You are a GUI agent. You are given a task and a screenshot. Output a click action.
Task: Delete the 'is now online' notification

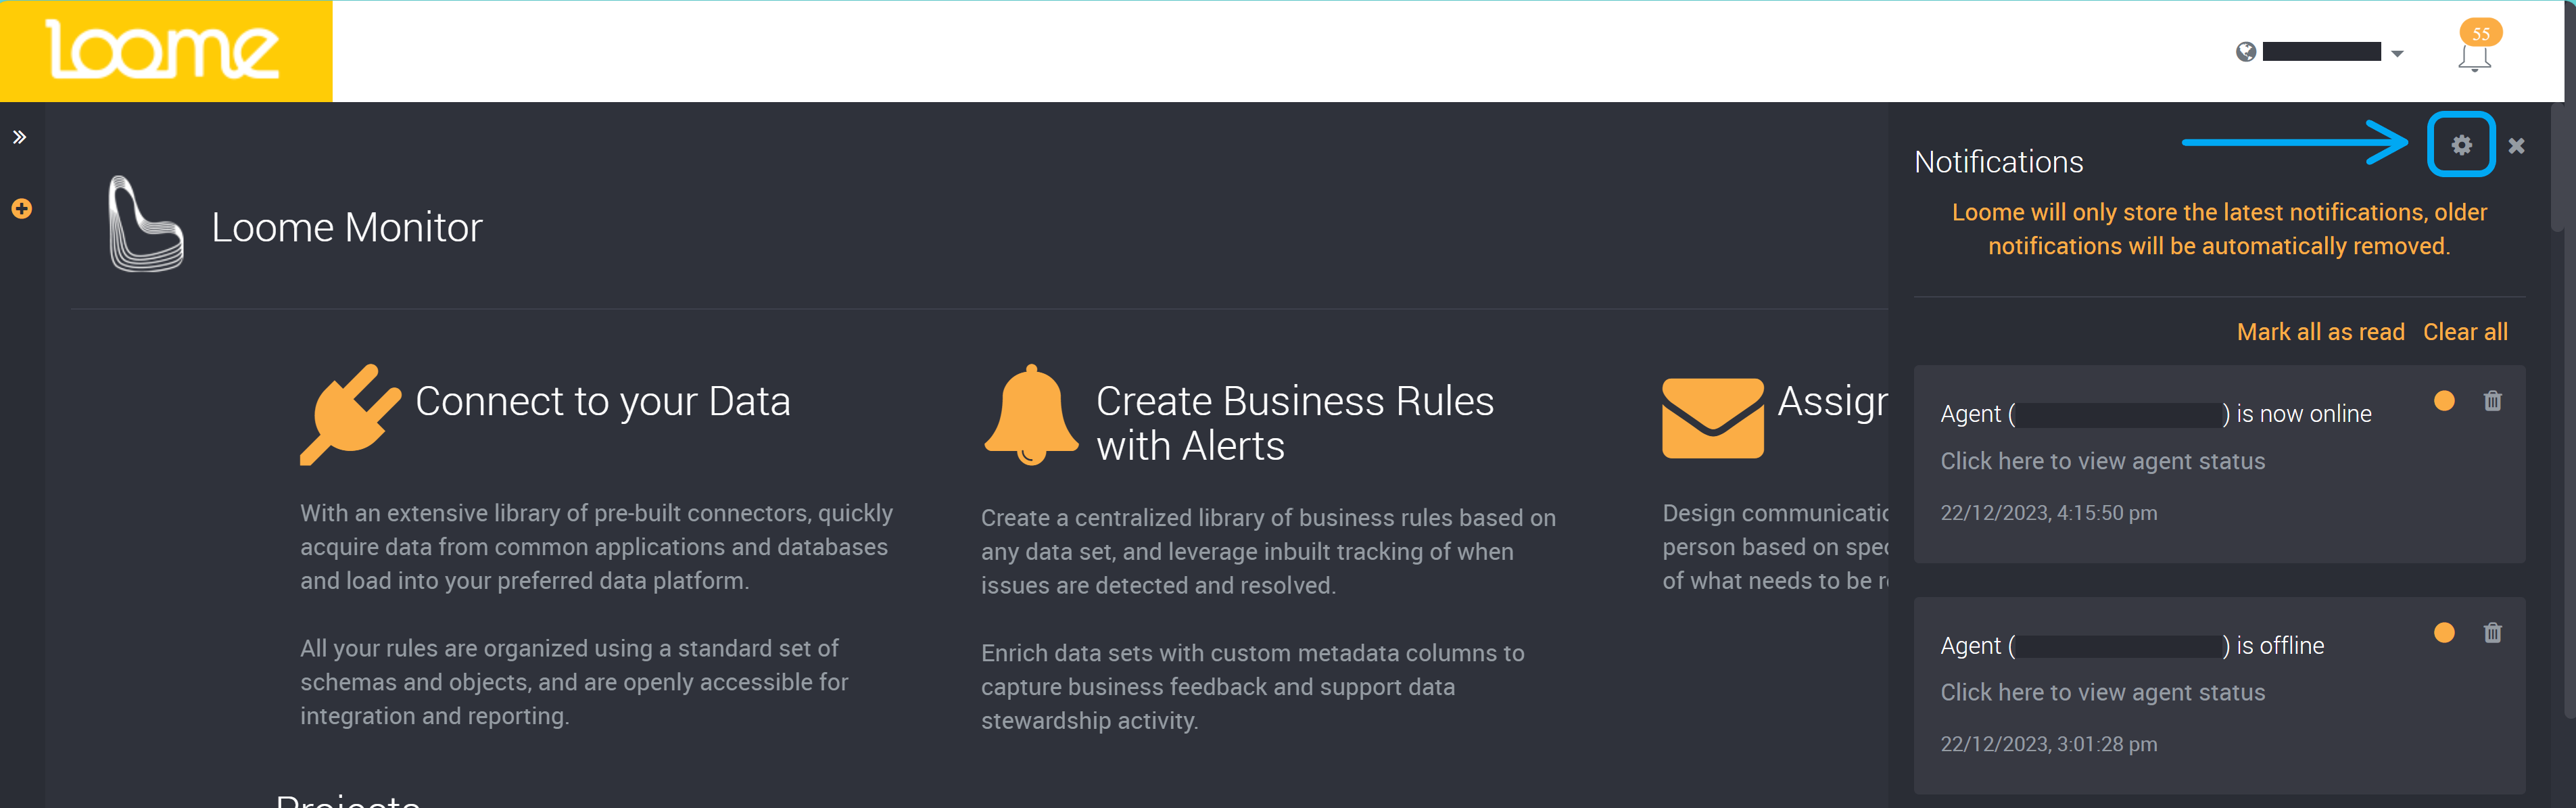(2492, 401)
